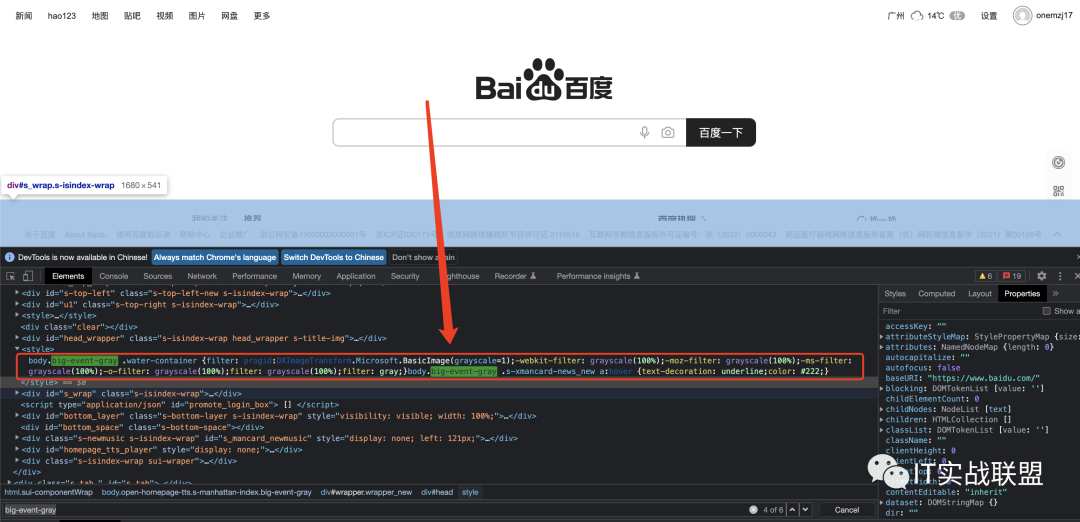Viewport: 1080px width, 522px height.
Task: Expand the bottom_layer div node
Action: [x=18, y=416]
